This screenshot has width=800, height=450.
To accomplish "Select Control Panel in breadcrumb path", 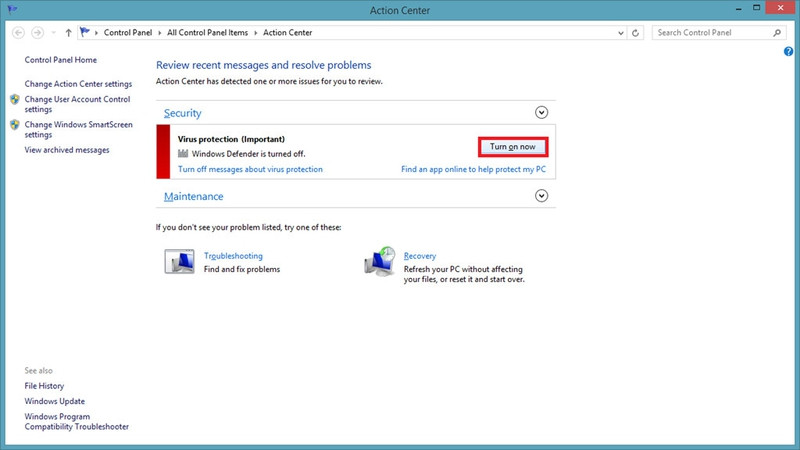I will (x=130, y=33).
